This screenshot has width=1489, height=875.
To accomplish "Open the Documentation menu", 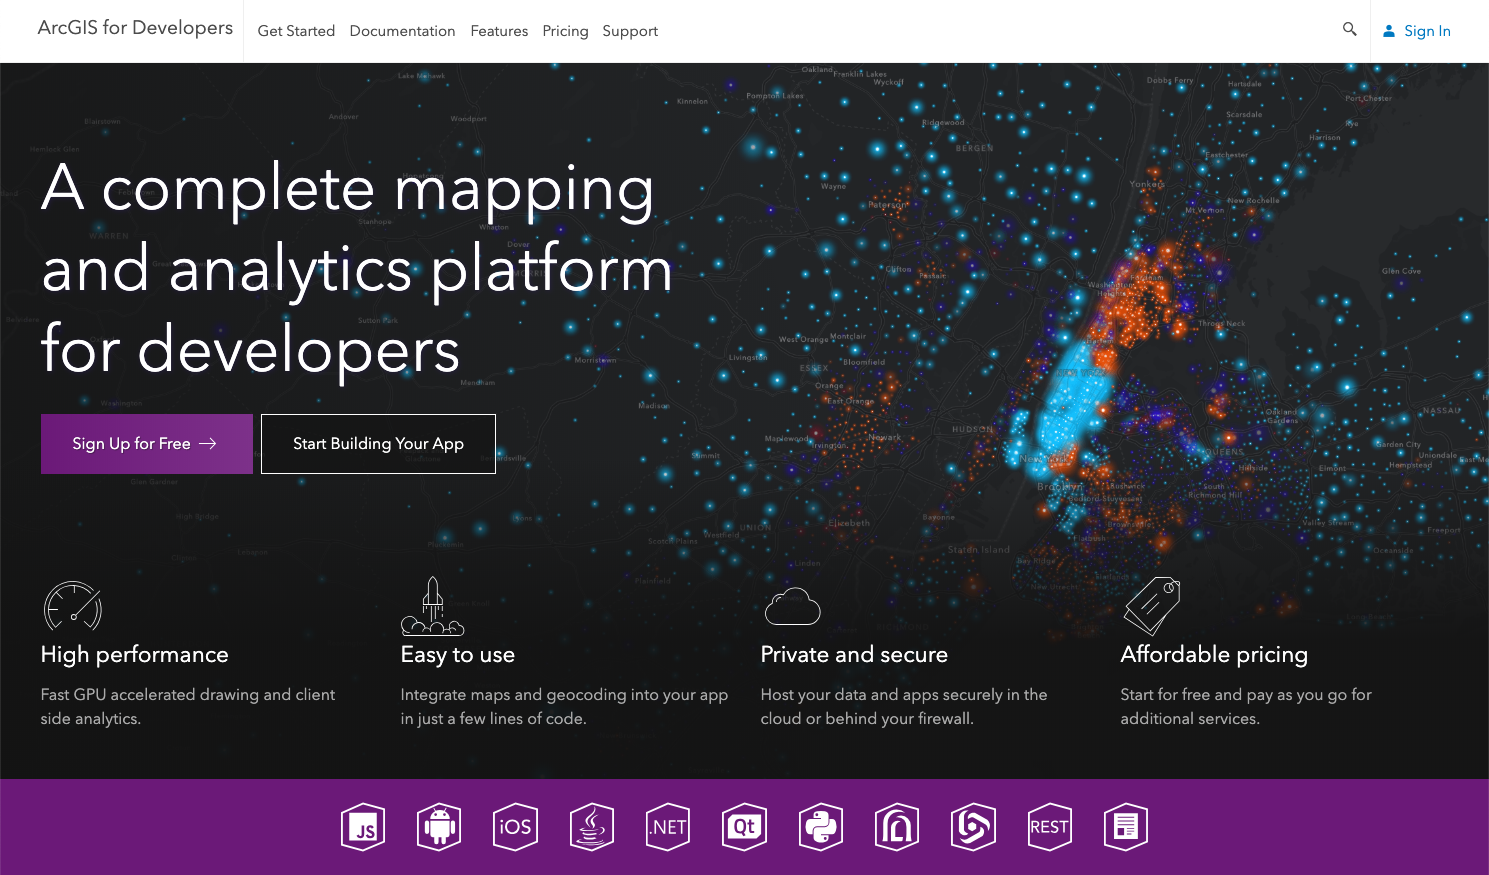I will pyautogui.click(x=402, y=31).
